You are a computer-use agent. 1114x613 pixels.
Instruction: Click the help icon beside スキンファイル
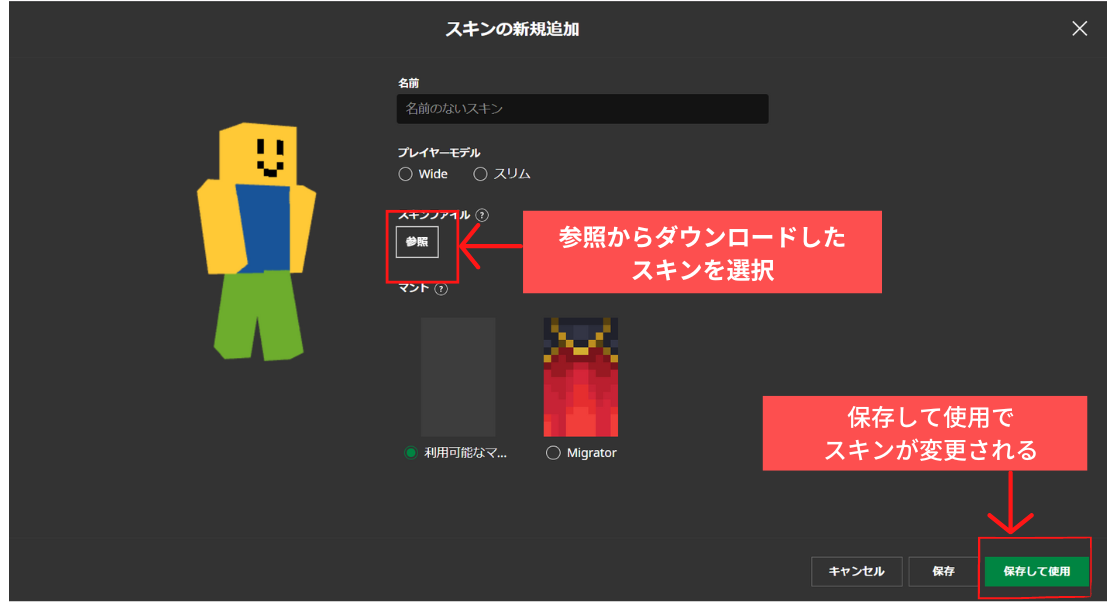pyautogui.click(x=482, y=215)
